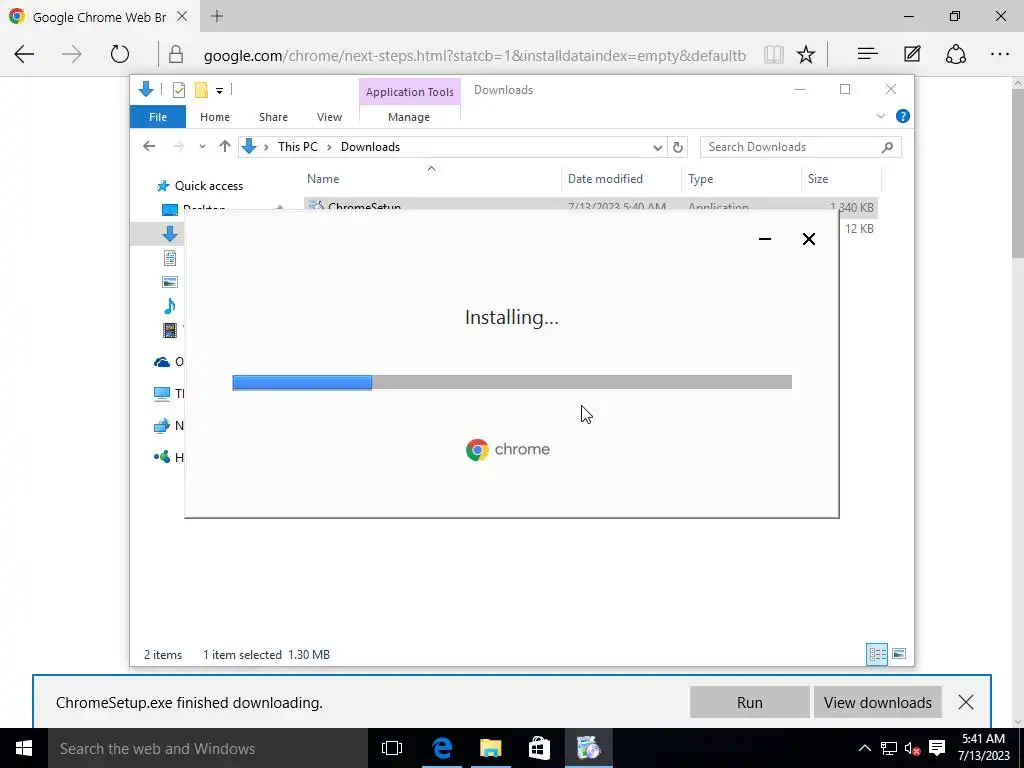Select Music note icon in navigation pane

[x=170, y=306]
